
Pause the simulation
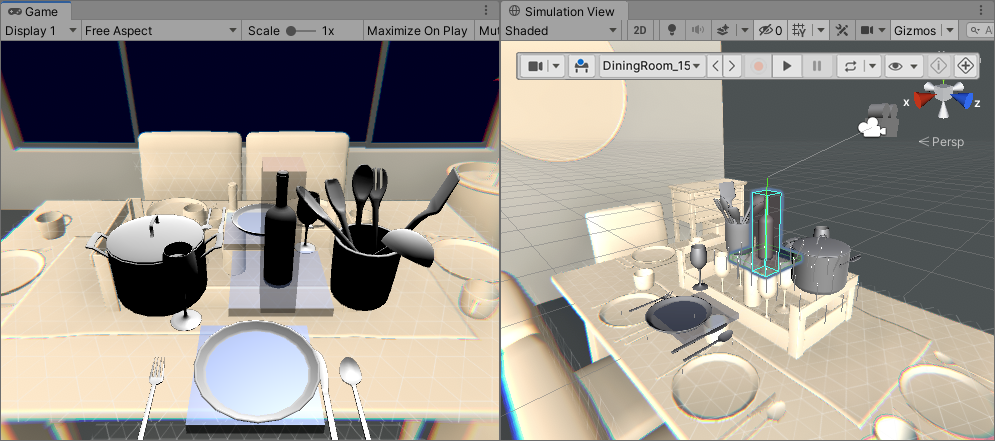click(x=817, y=66)
